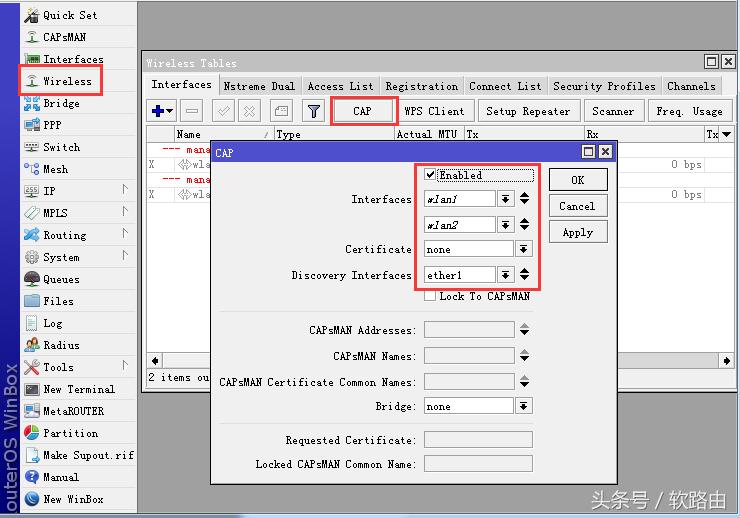This screenshot has height=518, width=740.
Task: Click the Scanner button
Action: [x=613, y=111]
